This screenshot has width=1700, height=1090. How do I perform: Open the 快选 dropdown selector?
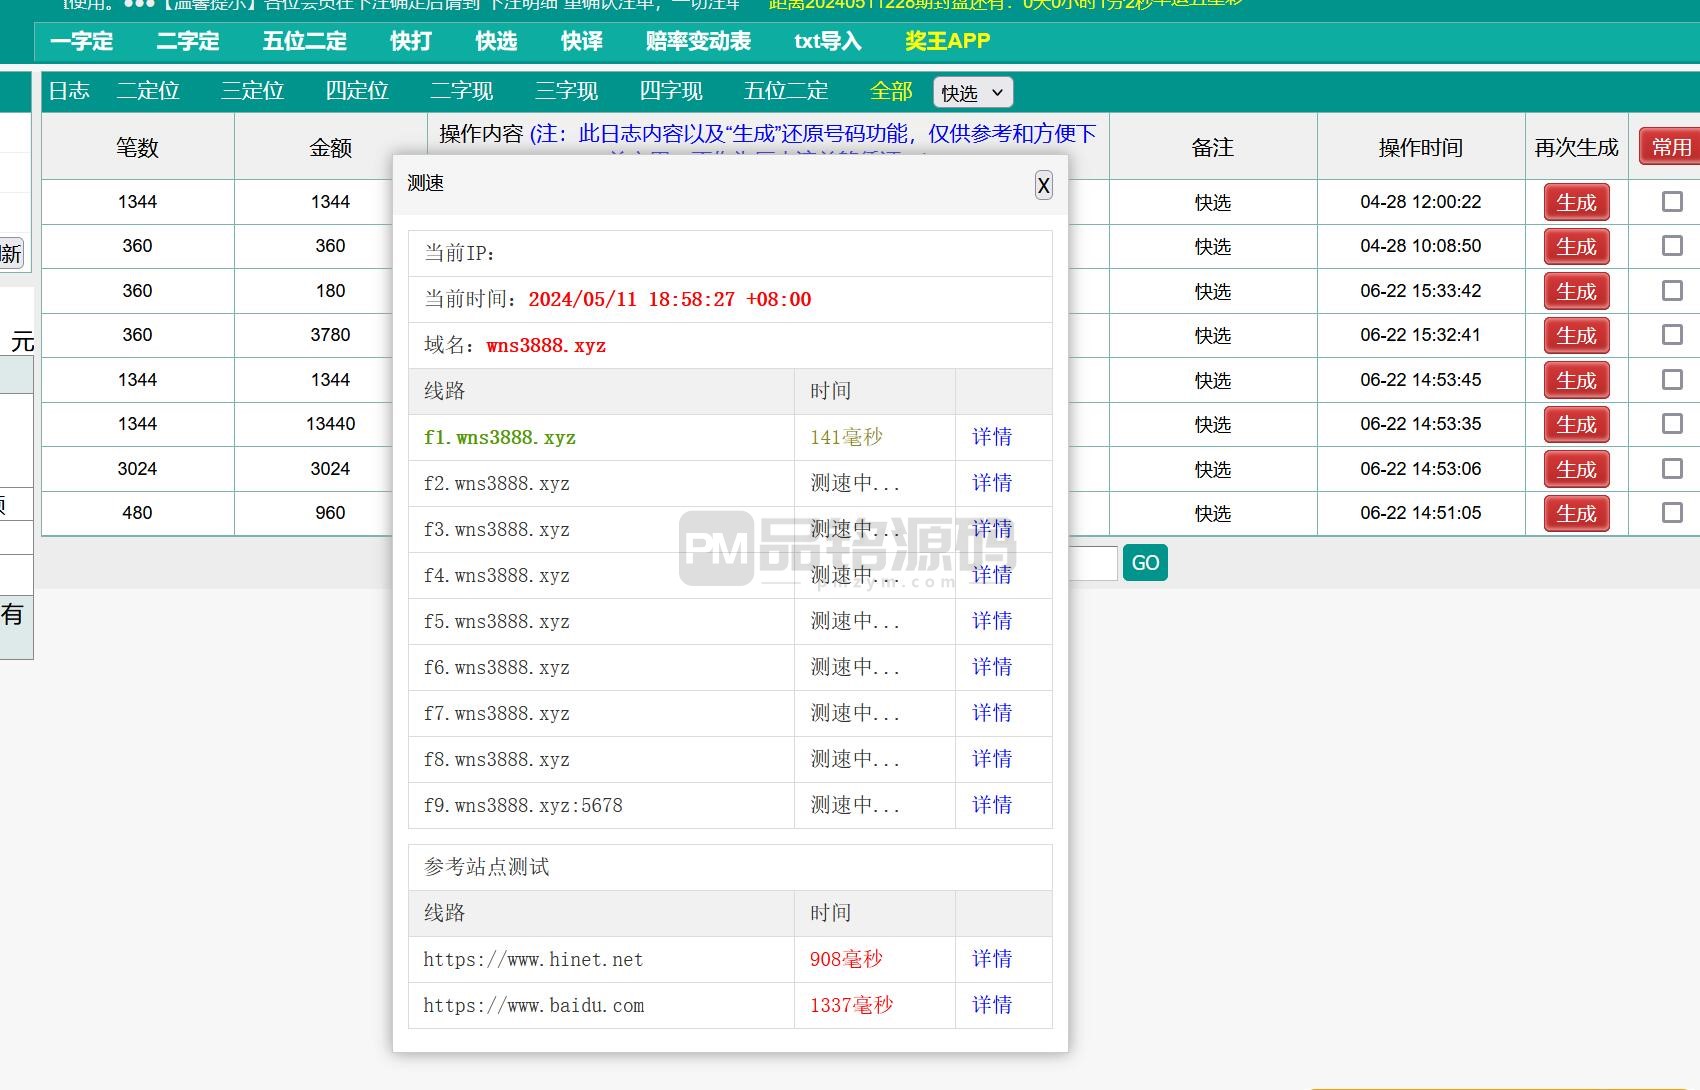[972, 93]
